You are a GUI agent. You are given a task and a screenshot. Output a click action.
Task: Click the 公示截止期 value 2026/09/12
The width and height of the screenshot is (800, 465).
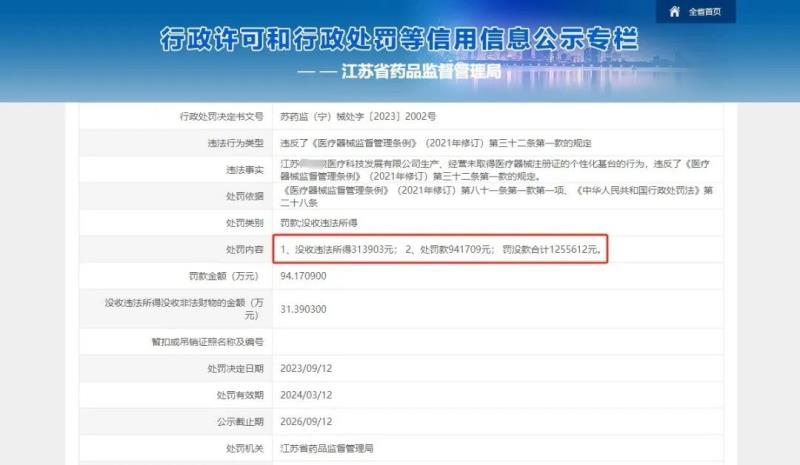(307, 421)
